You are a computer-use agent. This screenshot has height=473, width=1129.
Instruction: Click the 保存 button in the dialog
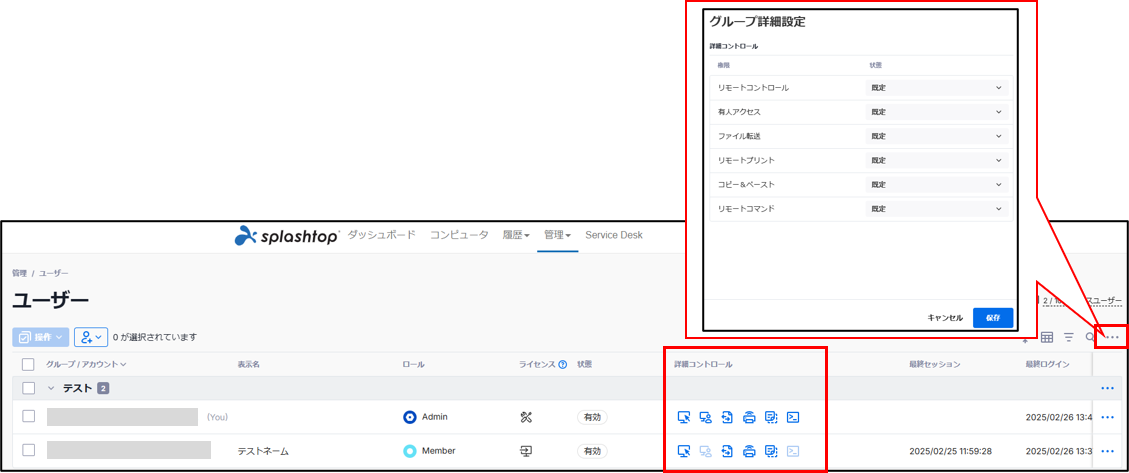pos(992,317)
